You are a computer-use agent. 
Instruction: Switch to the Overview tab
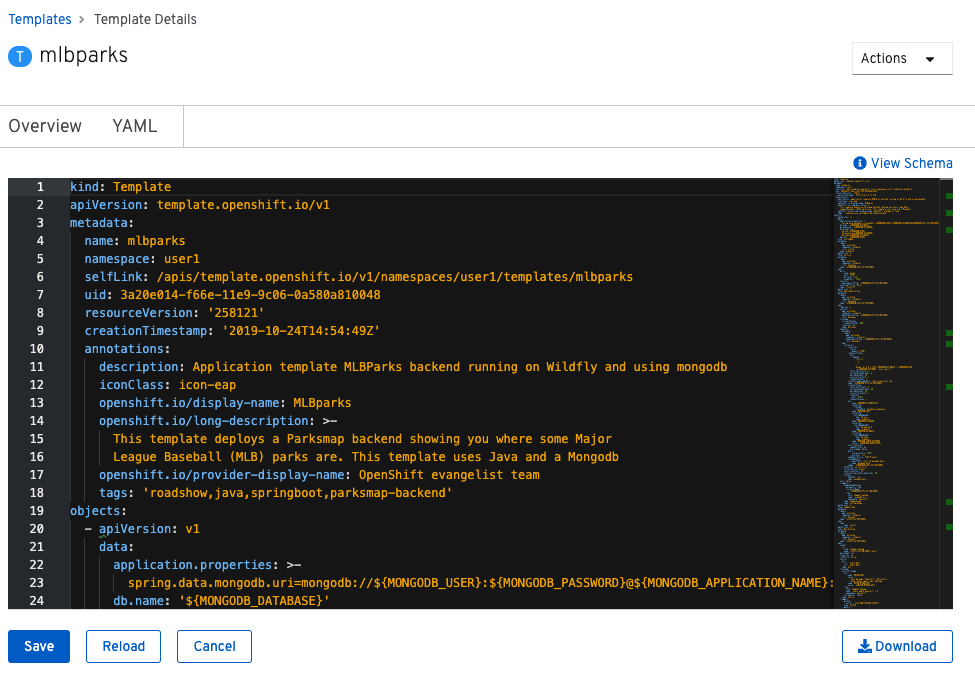45,126
